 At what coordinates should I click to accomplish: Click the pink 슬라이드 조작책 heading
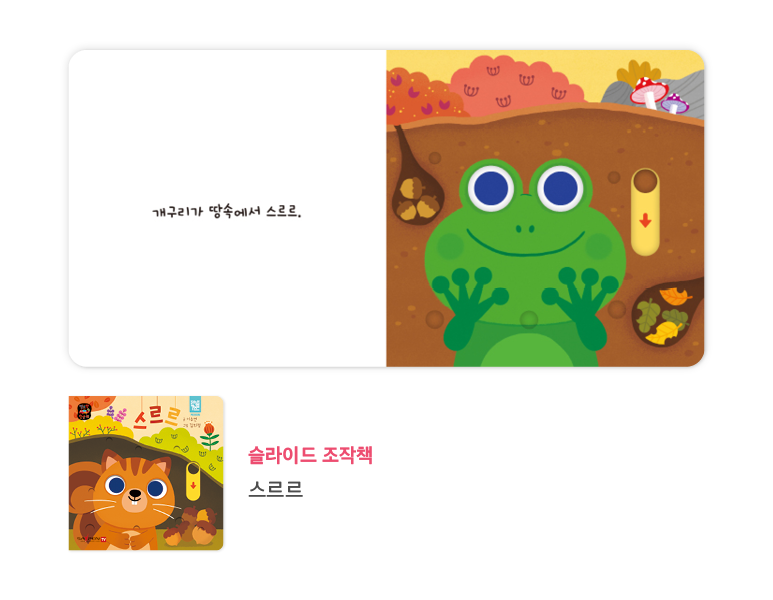pyautogui.click(x=310, y=455)
